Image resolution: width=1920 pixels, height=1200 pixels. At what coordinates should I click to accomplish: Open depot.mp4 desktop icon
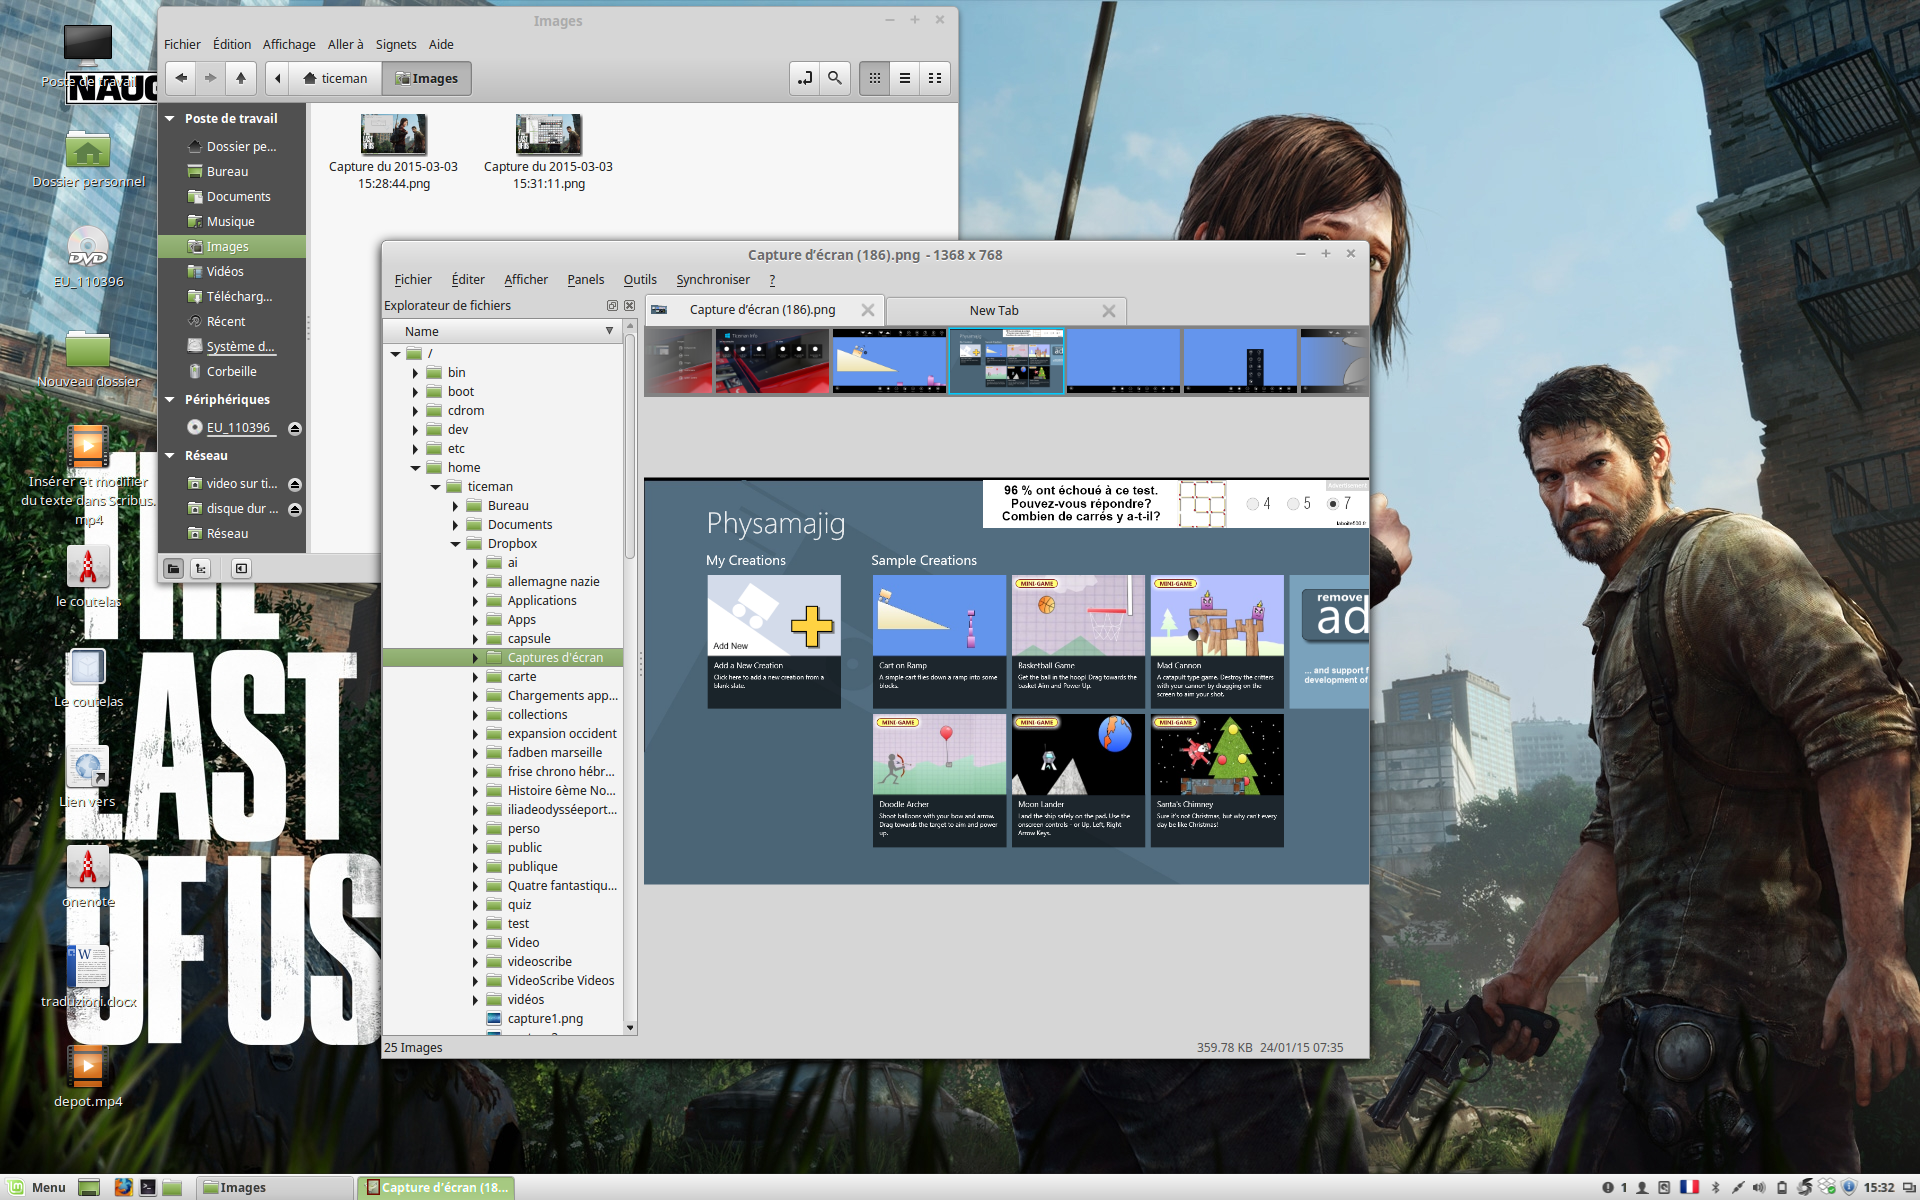click(x=88, y=1075)
